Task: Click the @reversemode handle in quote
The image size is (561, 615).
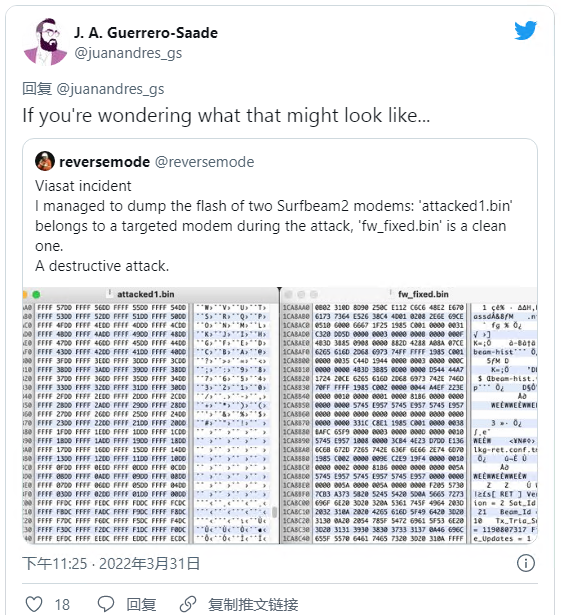Action: click(205, 162)
